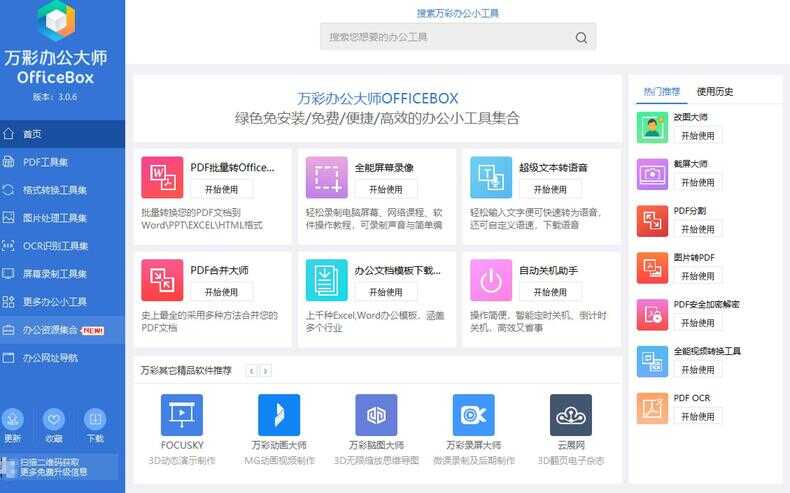790x493 pixels.
Task: Click the 截屏大师 purple camera icon
Action: (x=652, y=174)
